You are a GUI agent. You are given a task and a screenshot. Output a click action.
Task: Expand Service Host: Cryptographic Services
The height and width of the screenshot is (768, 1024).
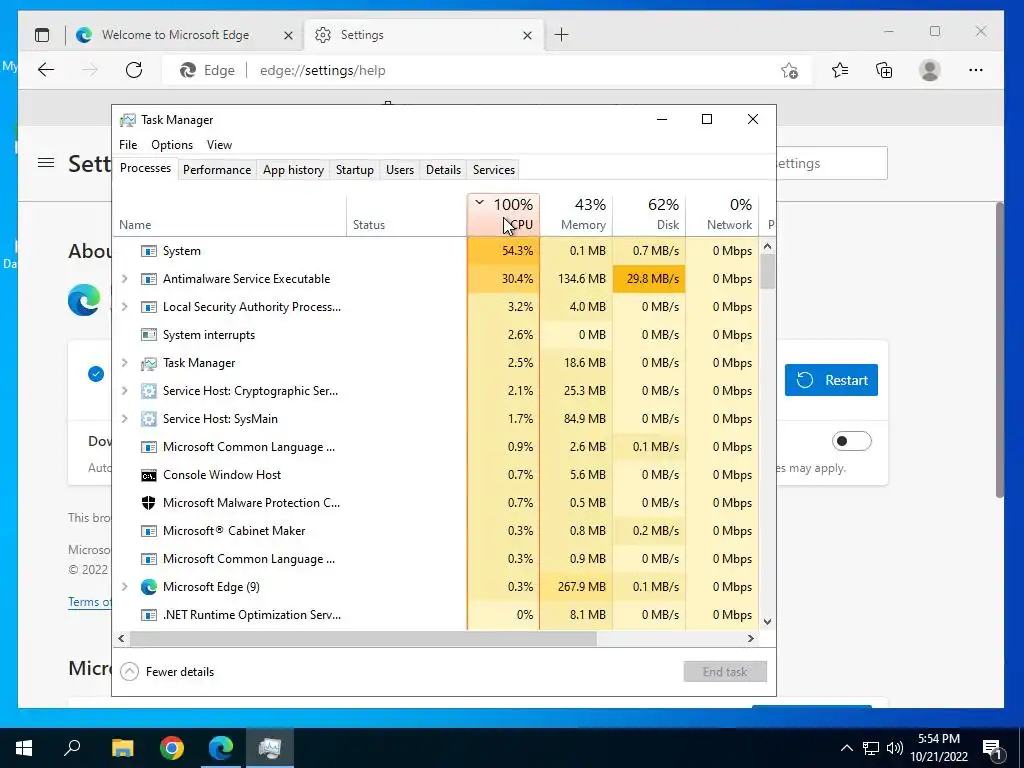tap(125, 391)
